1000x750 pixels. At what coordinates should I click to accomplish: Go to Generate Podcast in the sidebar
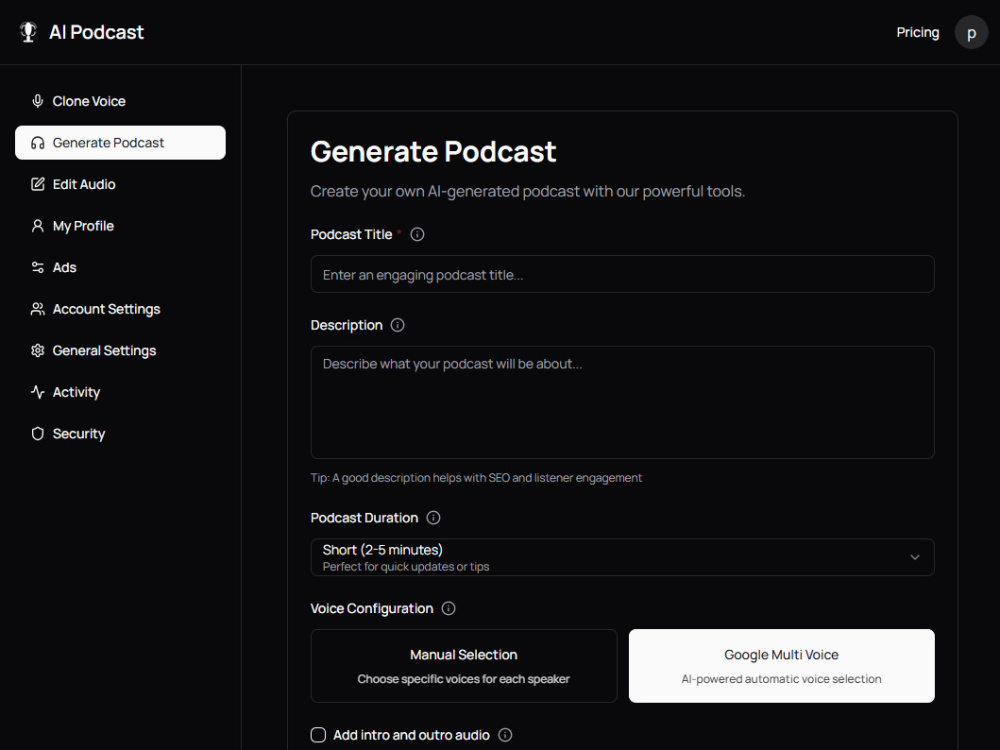tap(120, 143)
